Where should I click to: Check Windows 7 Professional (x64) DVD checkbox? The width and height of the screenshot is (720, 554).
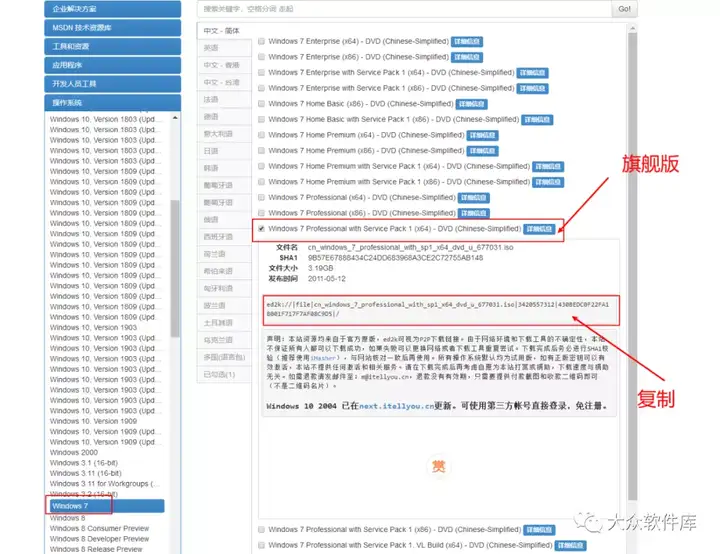pyautogui.click(x=261, y=198)
